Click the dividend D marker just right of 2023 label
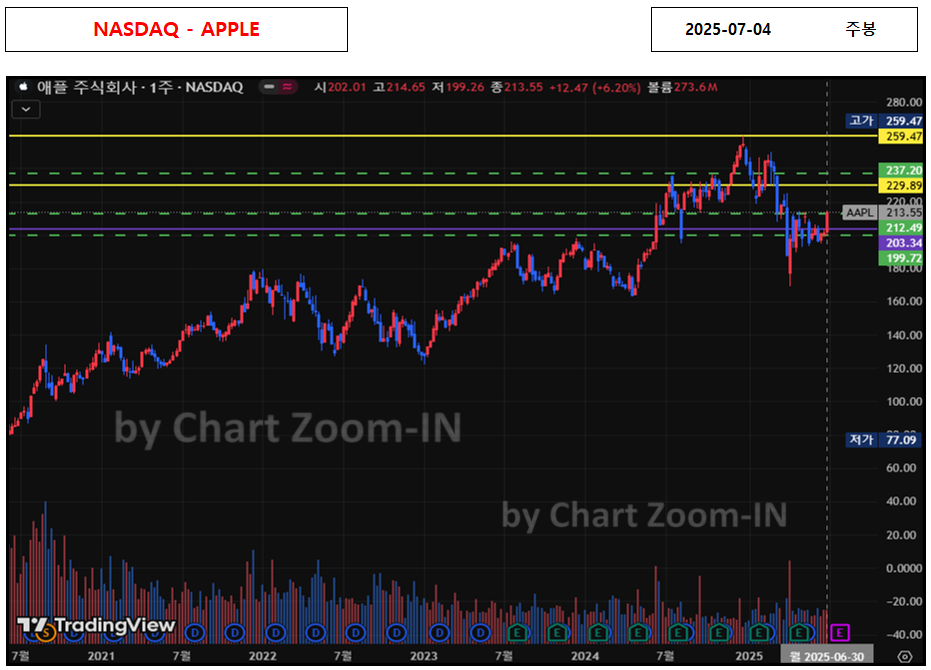Image resolution: width=931 pixels, height=670 pixels. click(x=439, y=633)
